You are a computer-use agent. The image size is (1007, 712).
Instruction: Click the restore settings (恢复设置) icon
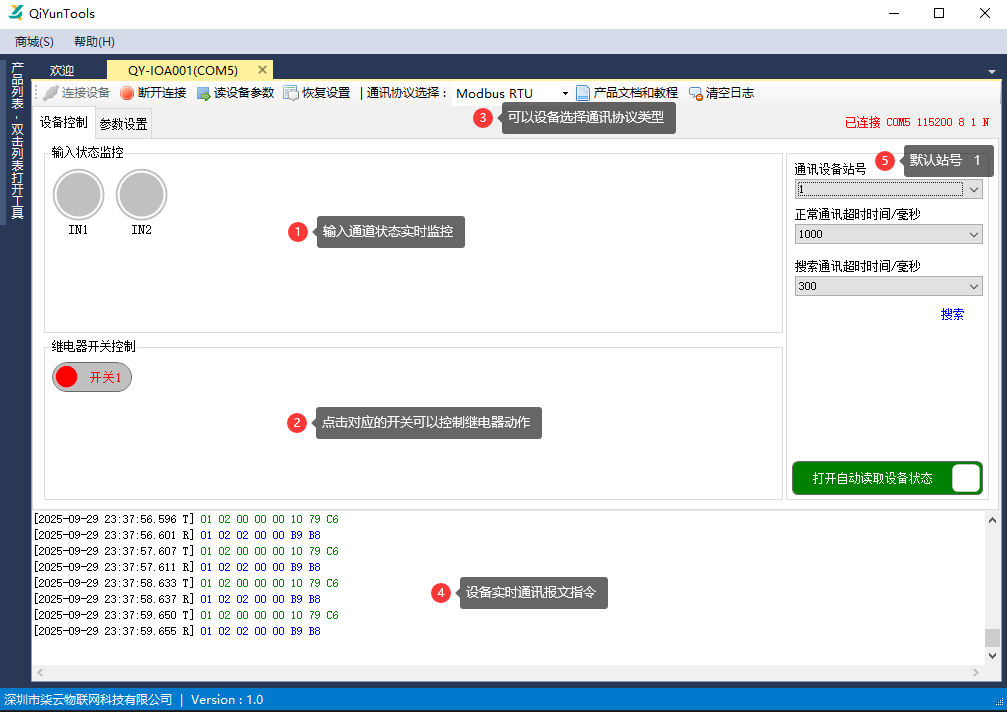291,93
